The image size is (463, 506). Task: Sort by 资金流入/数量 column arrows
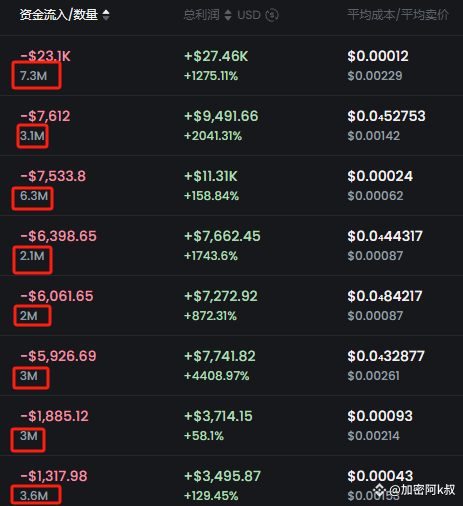[x=106, y=15]
